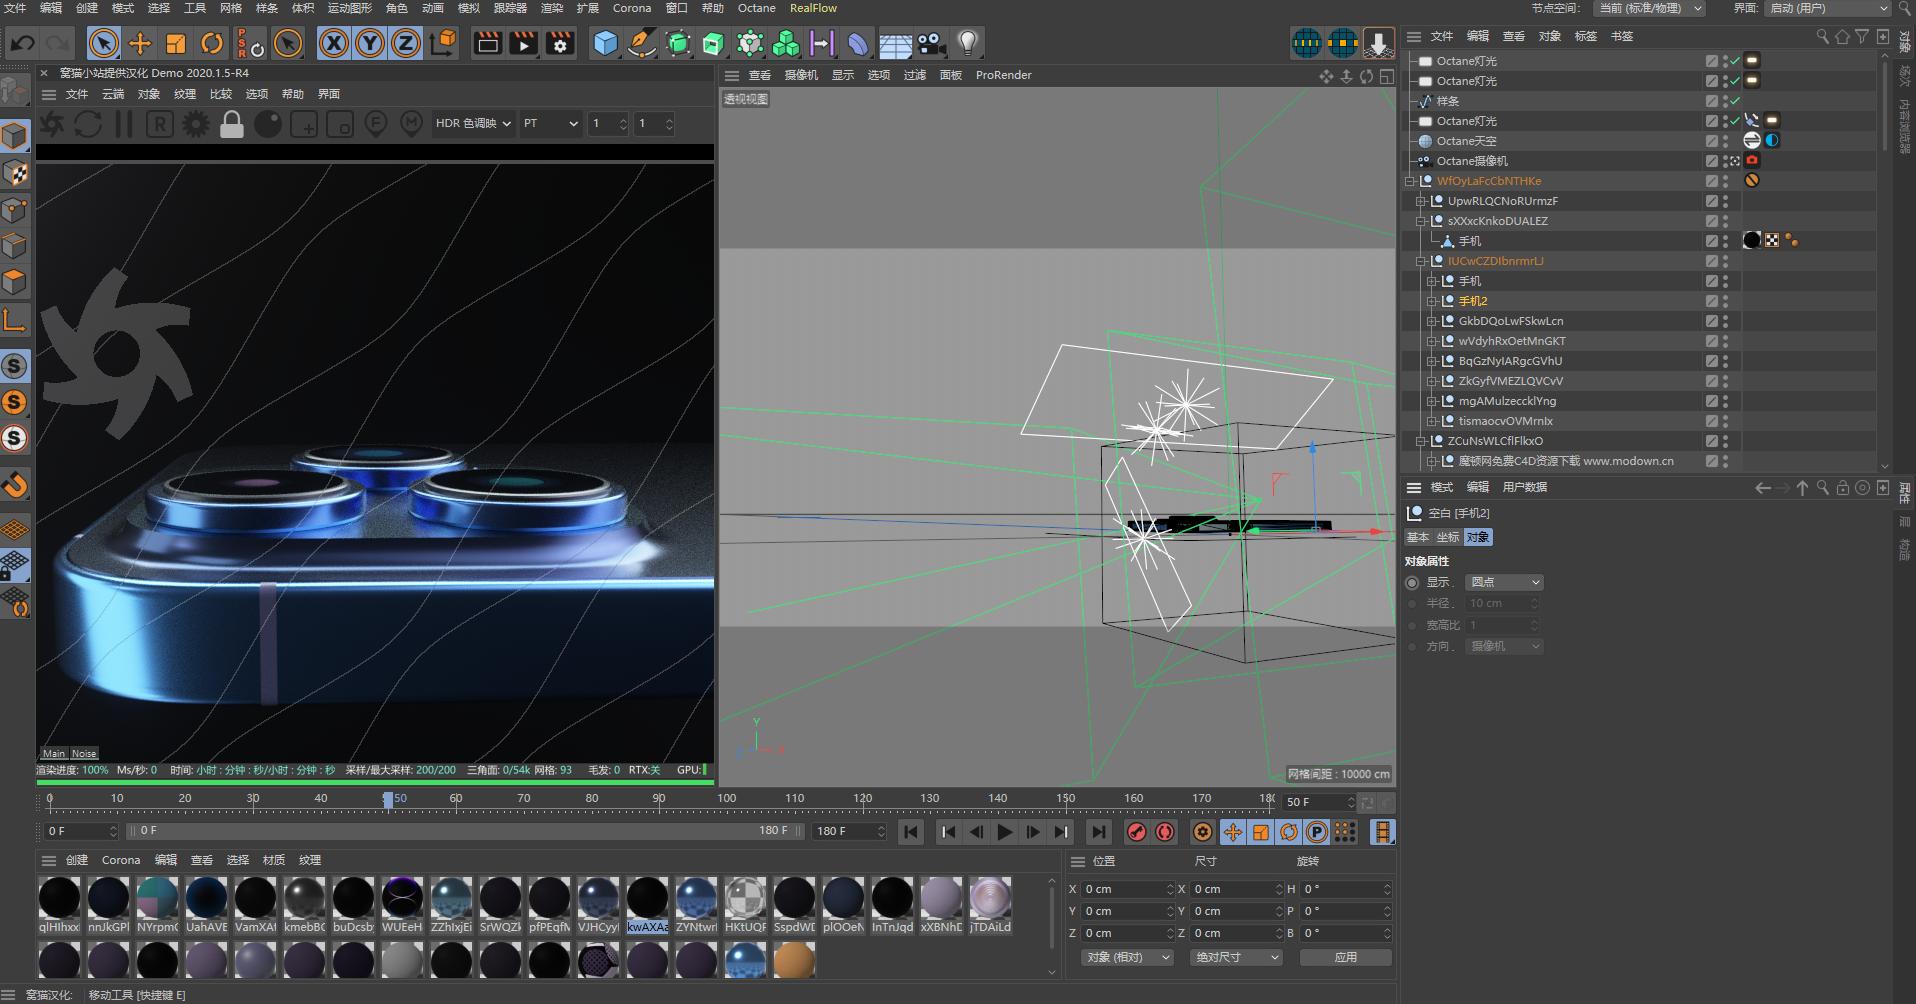
Task: Restart the Octane render refresh icon
Action: point(88,124)
